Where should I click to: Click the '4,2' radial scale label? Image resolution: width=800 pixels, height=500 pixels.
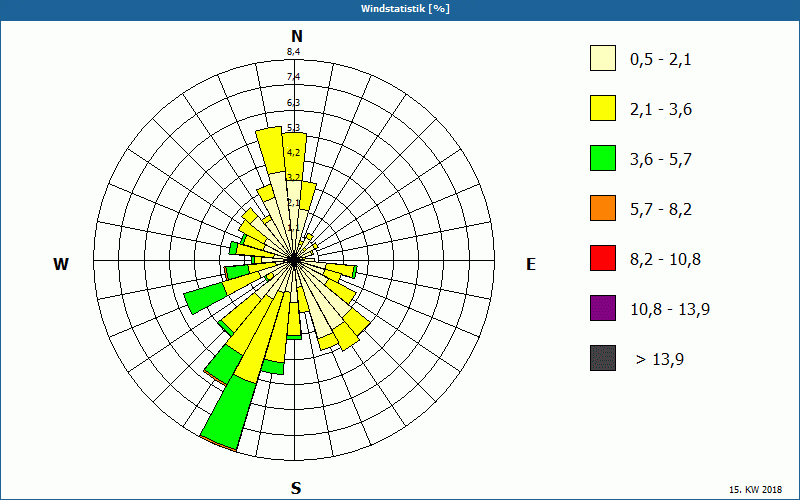click(293, 153)
